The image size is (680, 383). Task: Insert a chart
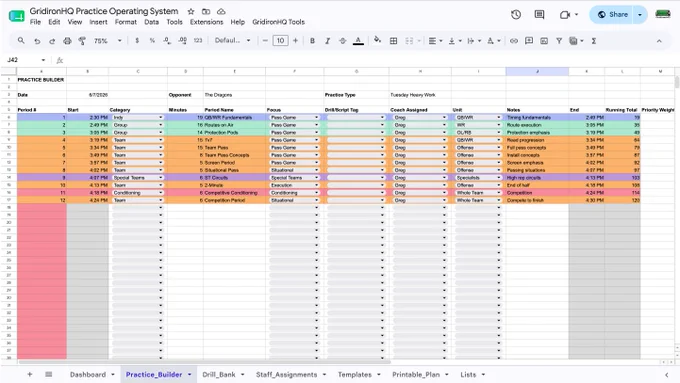coord(544,41)
